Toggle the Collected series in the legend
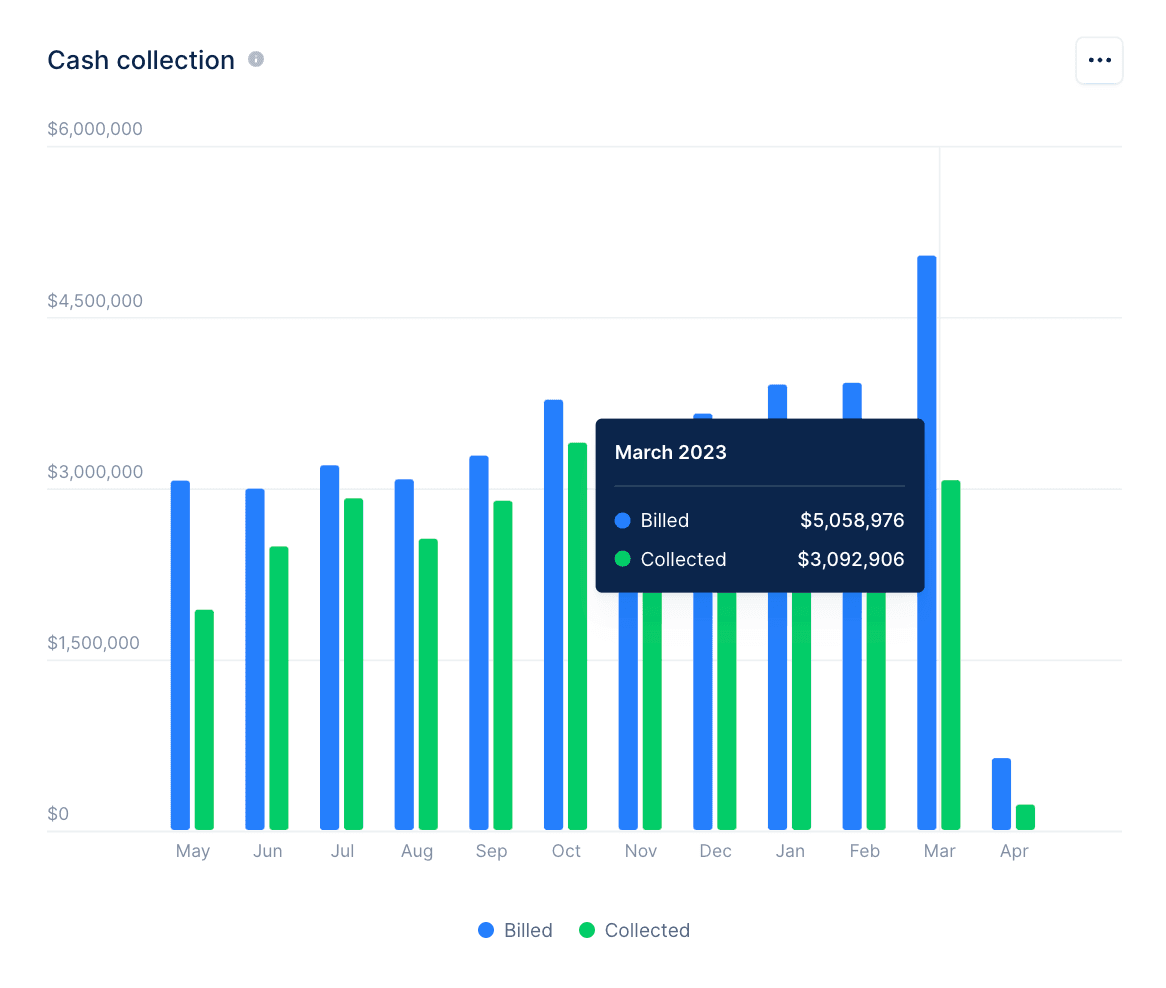 647,930
